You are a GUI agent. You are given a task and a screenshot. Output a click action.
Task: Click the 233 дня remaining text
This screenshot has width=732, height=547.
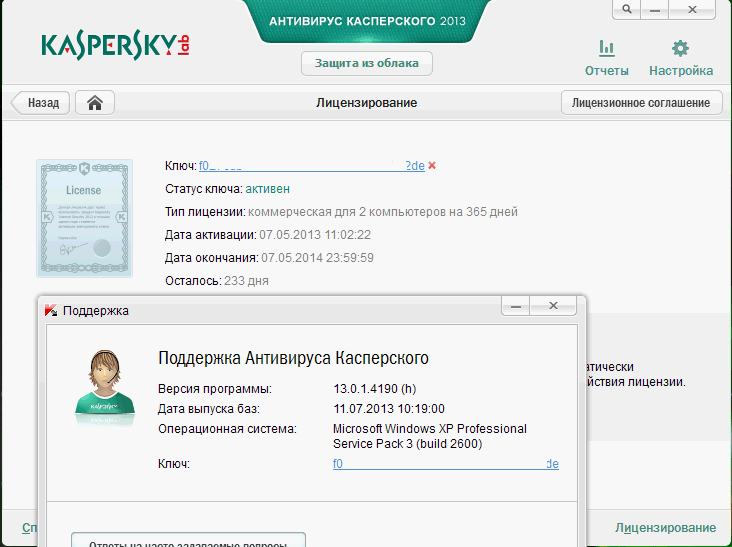click(246, 281)
